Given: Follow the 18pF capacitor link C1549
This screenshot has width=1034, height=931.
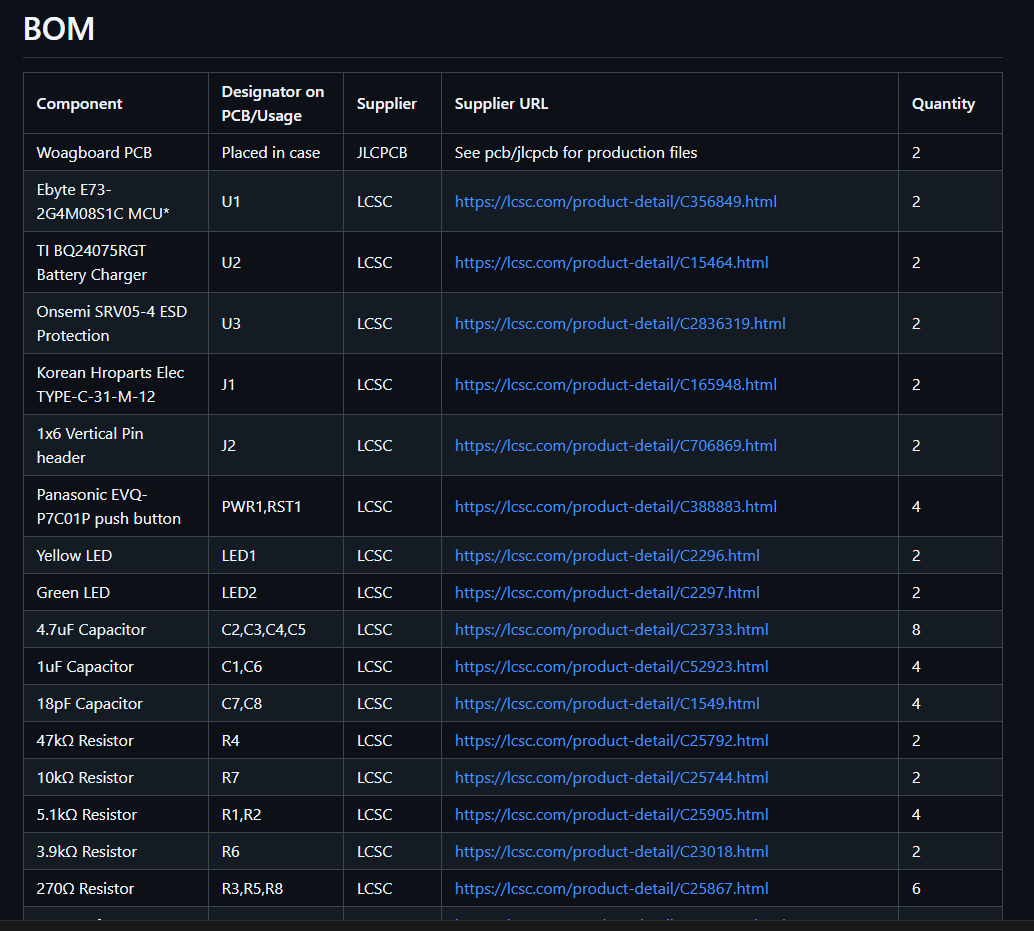Looking at the screenshot, I should pos(607,703).
